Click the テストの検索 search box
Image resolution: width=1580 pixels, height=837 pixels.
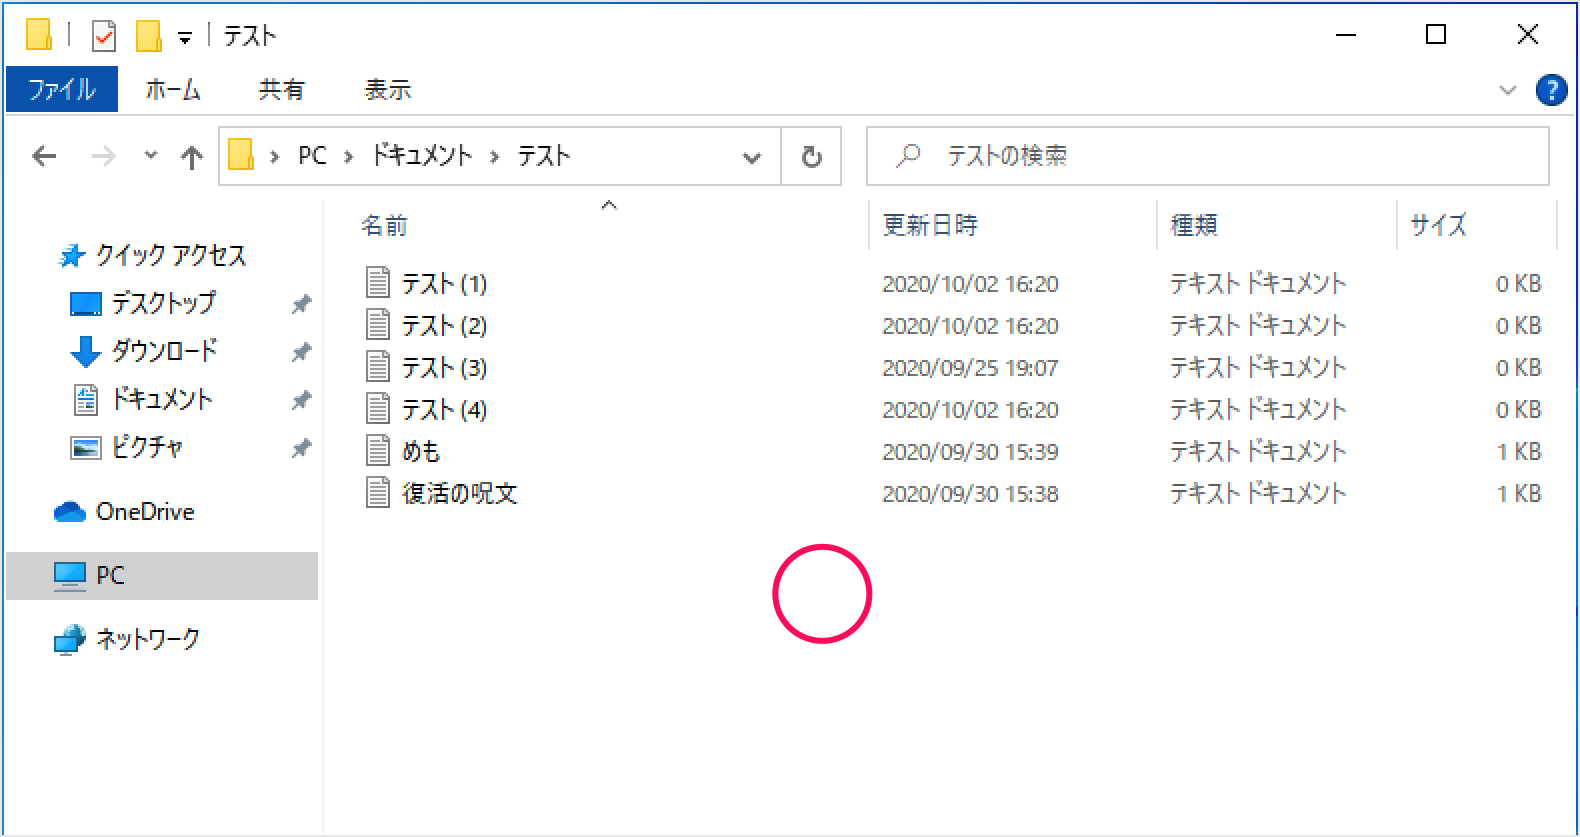pyautogui.click(x=1208, y=156)
